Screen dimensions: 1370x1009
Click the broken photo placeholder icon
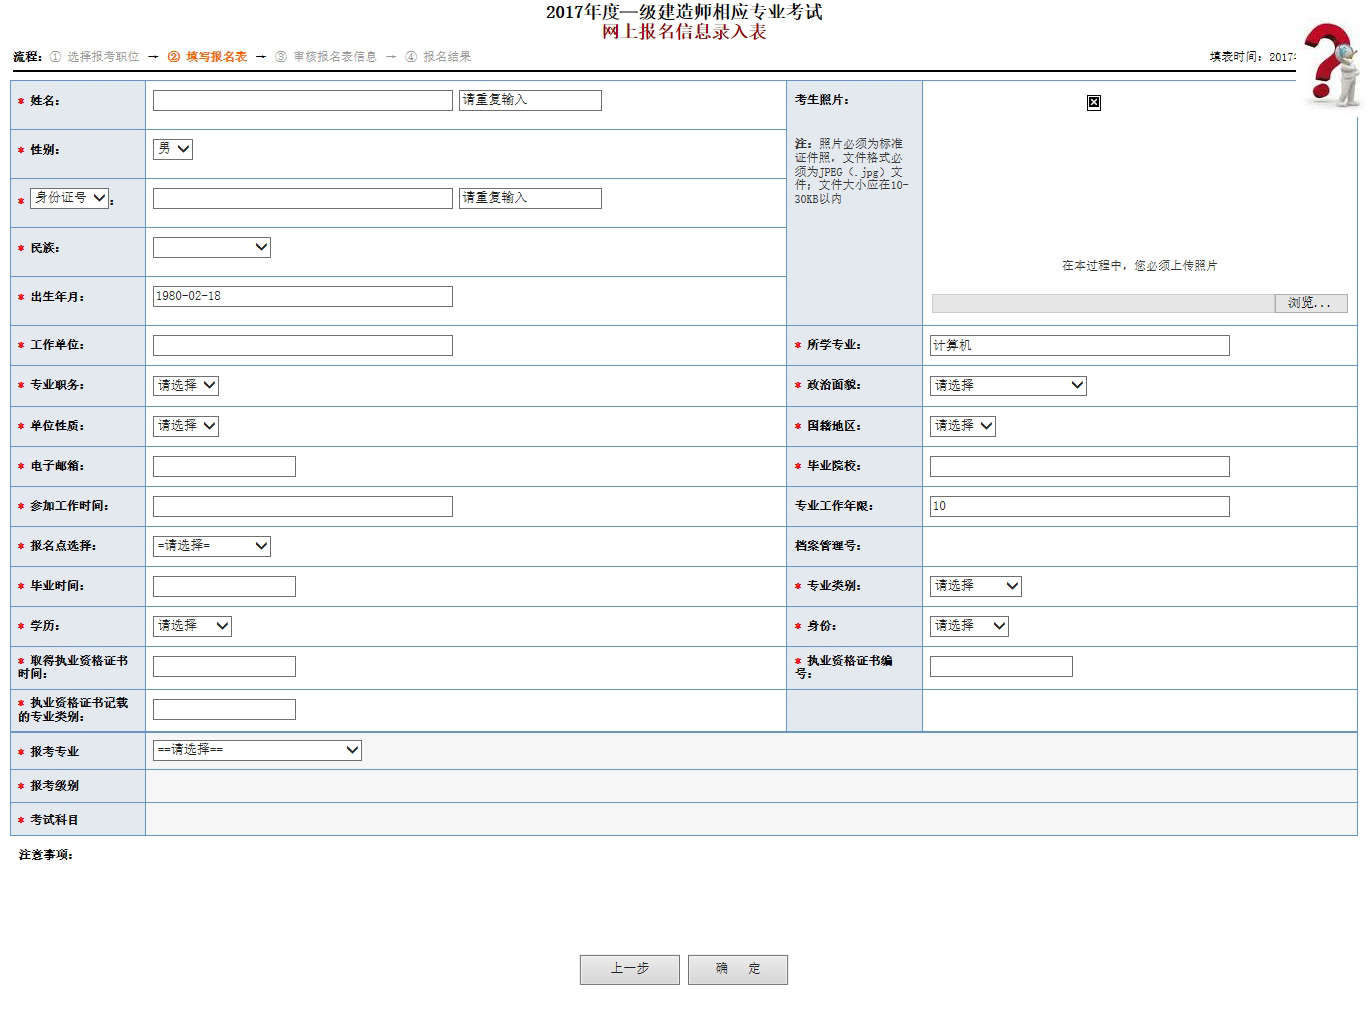tap(1095, 102)
